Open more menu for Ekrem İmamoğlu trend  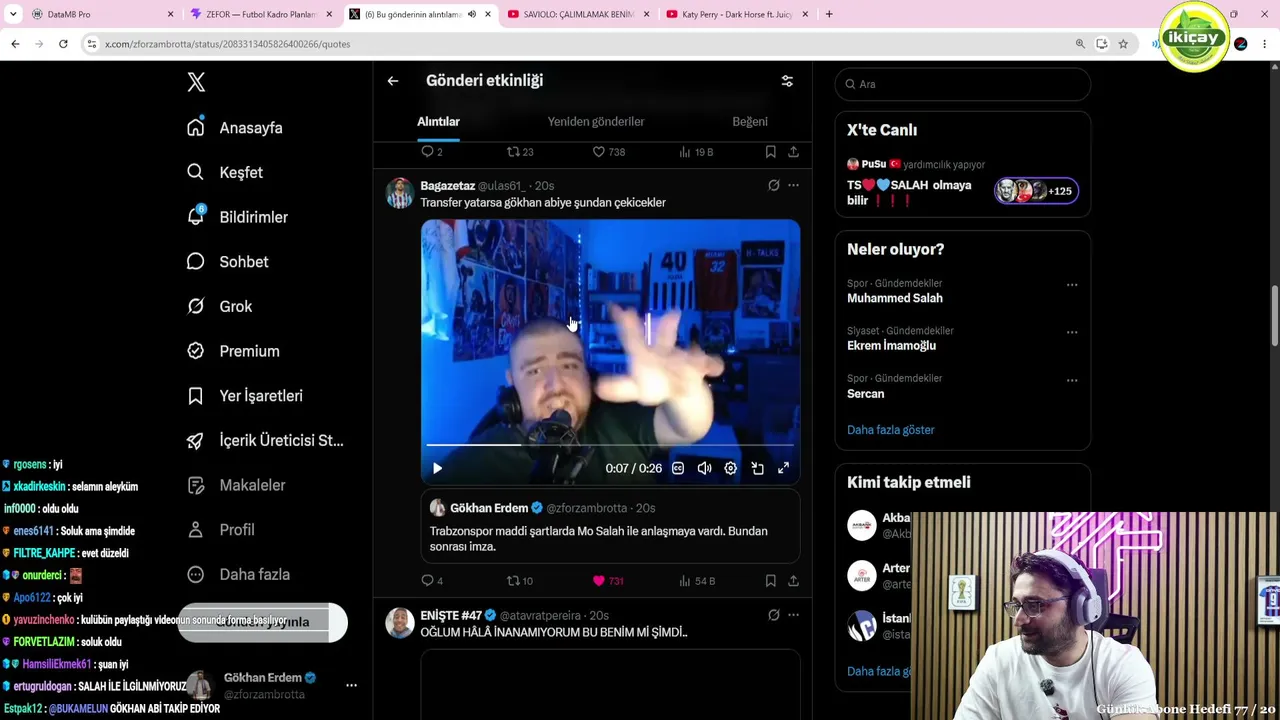(x=1072, y=332)
